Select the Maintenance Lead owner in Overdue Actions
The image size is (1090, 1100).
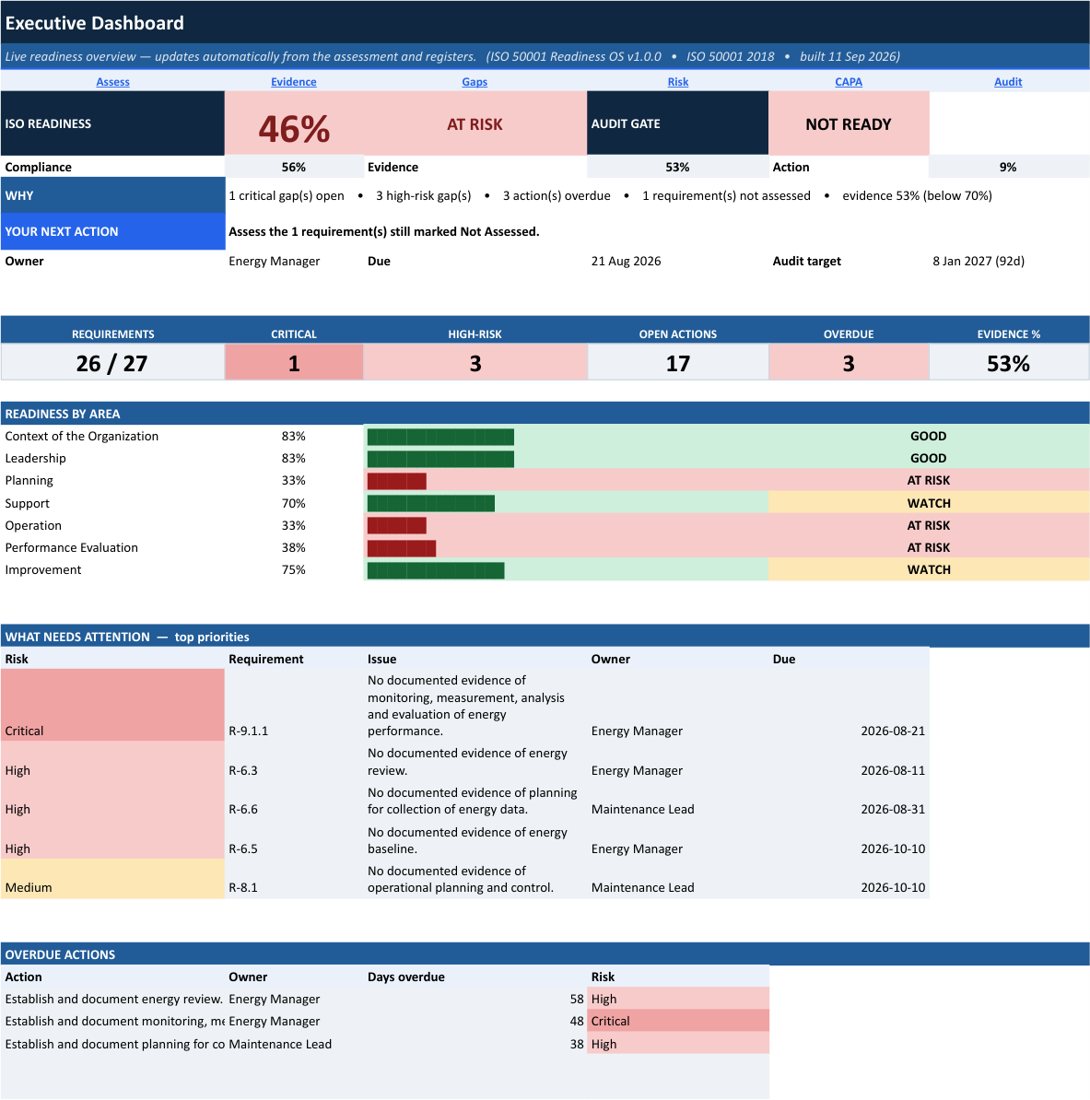point(280,1044)
